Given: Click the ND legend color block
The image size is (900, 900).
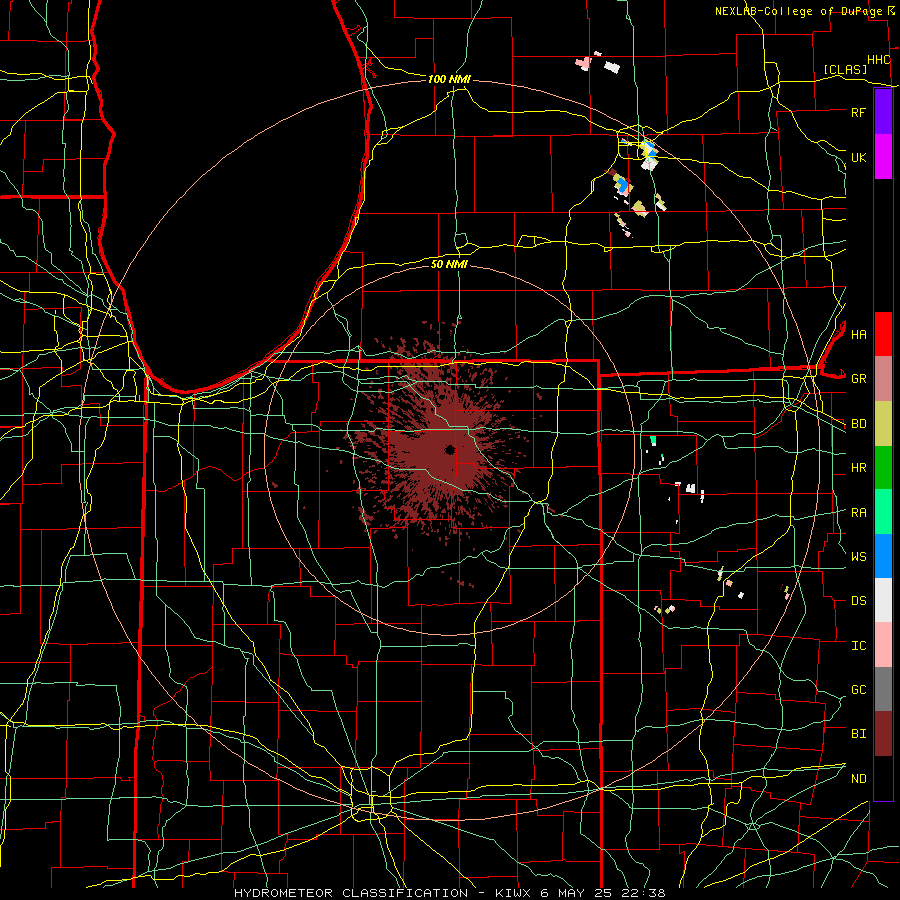Looking at the screenshot, I should pos(883,778).
